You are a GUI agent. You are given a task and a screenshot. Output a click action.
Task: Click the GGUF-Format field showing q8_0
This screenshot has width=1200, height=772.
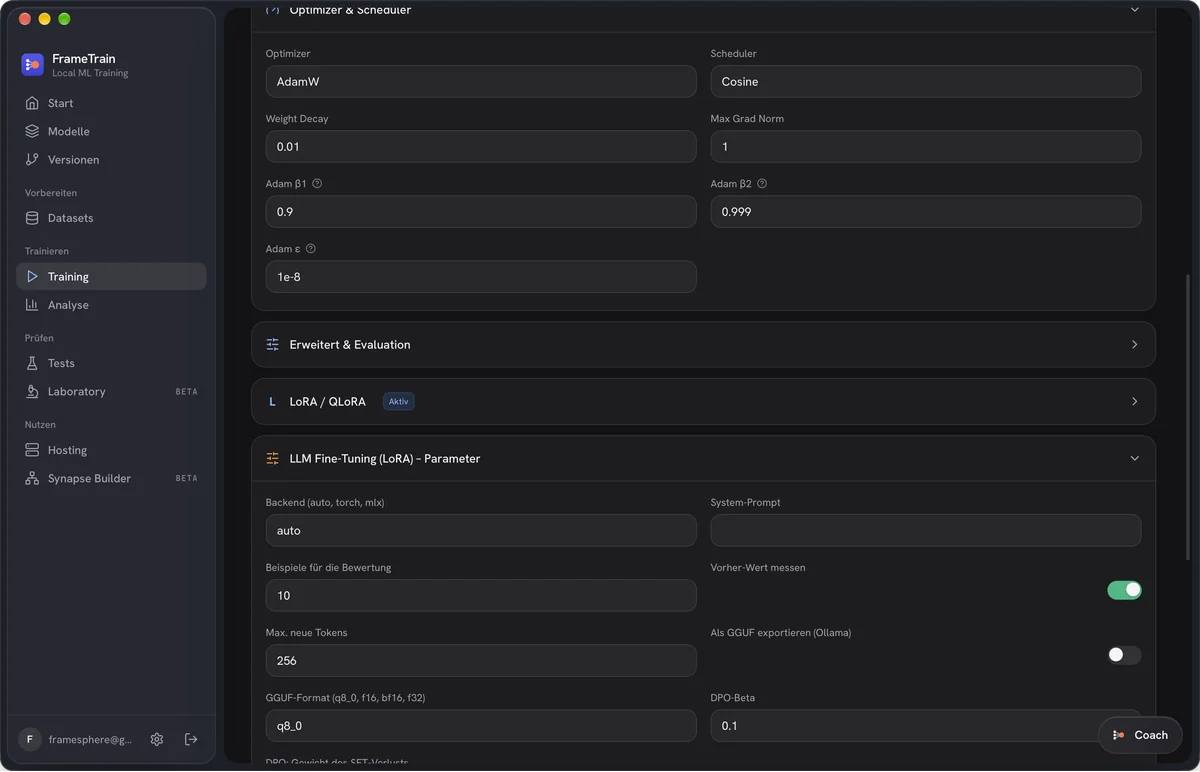(x=481, y=726)
